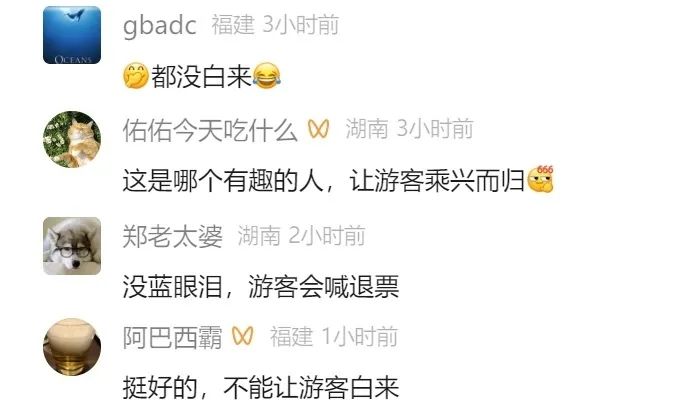The image size is (693, 411).
Task: Open 郑老太婆's husky-with-glasses avatar
Action: tap(72, 246)
